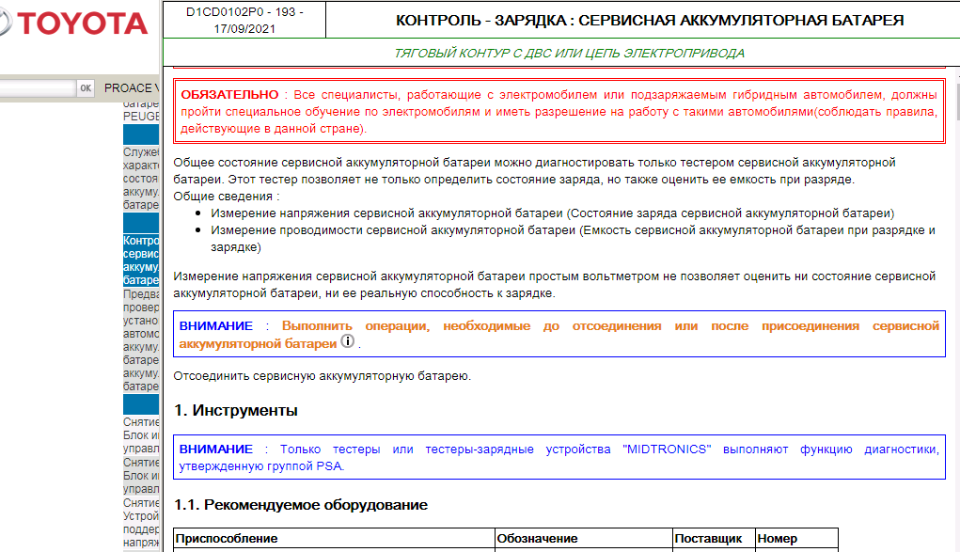
Task: Click the OK button next to search field
Action: coord(85,88)
